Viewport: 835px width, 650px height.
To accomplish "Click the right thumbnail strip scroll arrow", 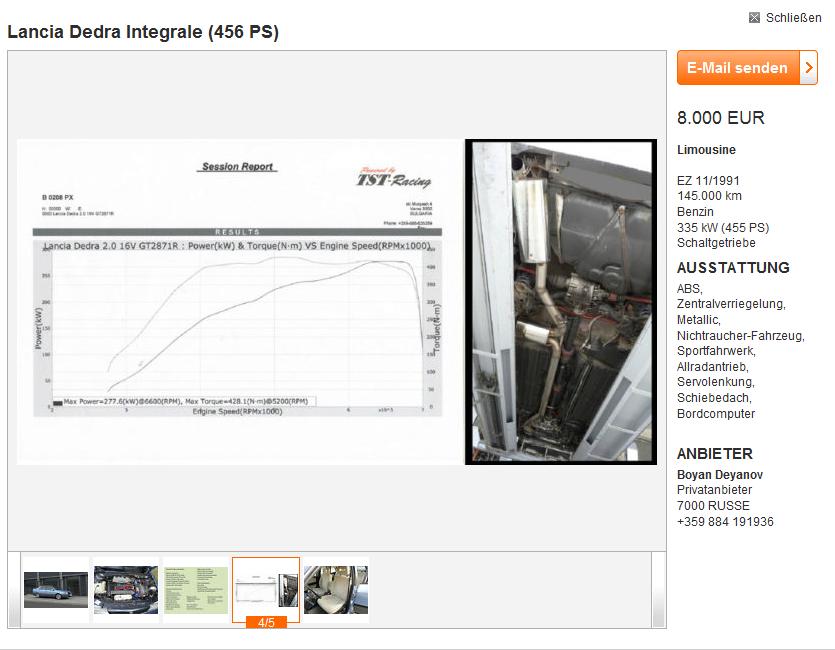I will 659,590.
